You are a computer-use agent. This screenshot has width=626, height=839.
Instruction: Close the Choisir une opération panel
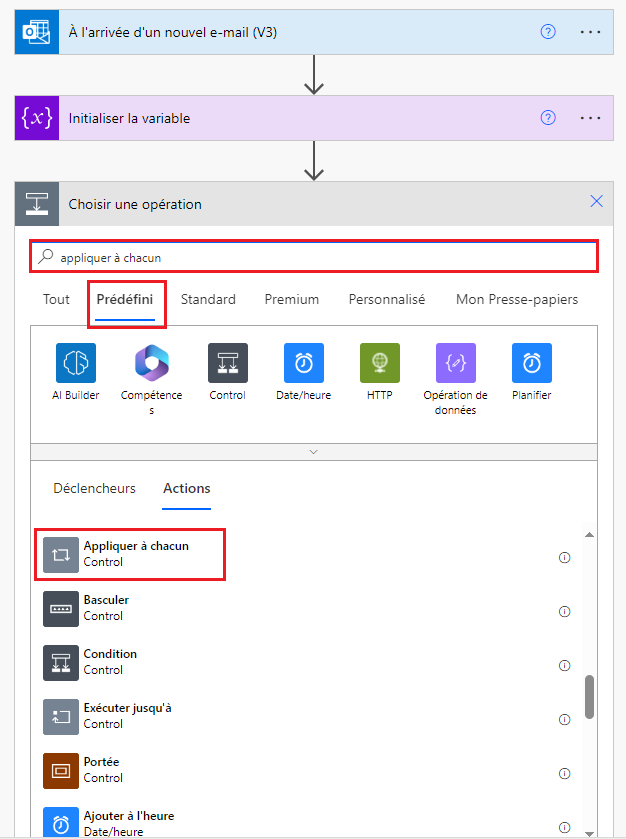click(x=596, y=201)
